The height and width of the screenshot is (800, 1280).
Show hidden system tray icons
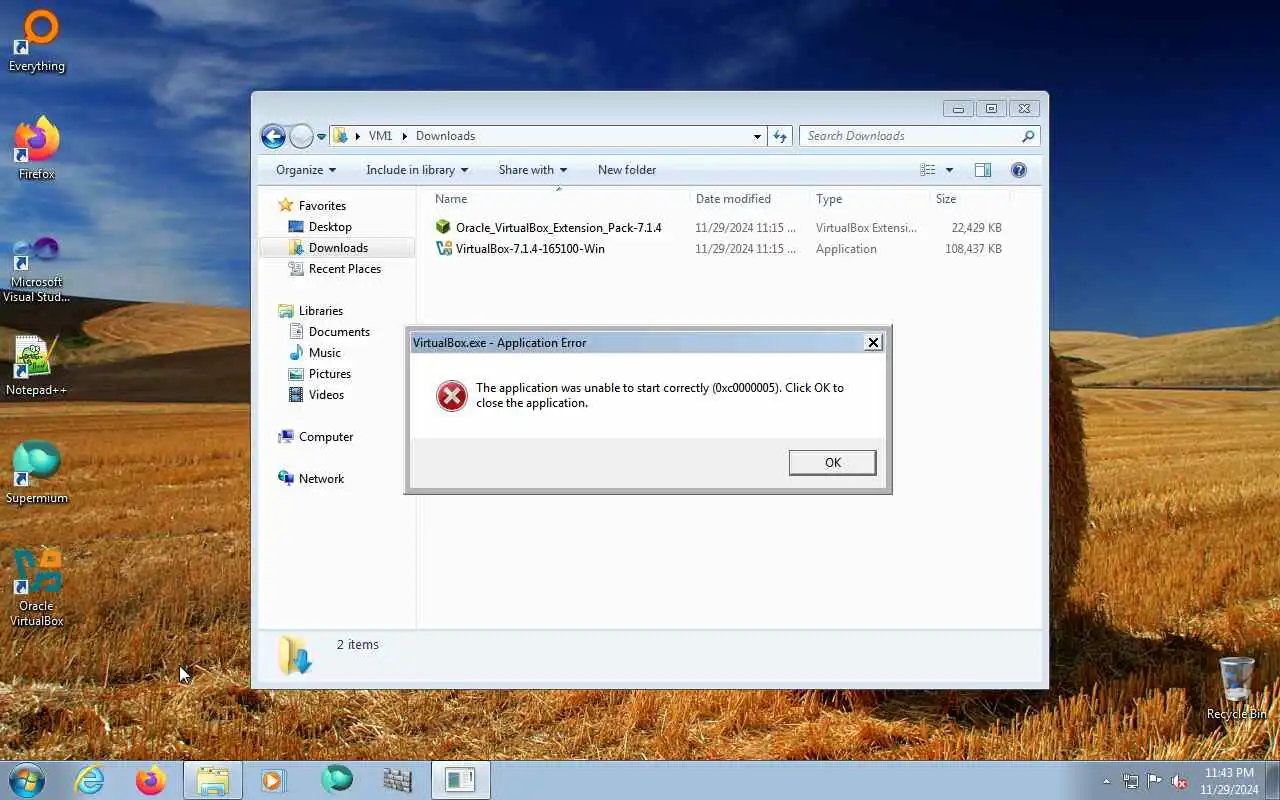point(1106,781)
